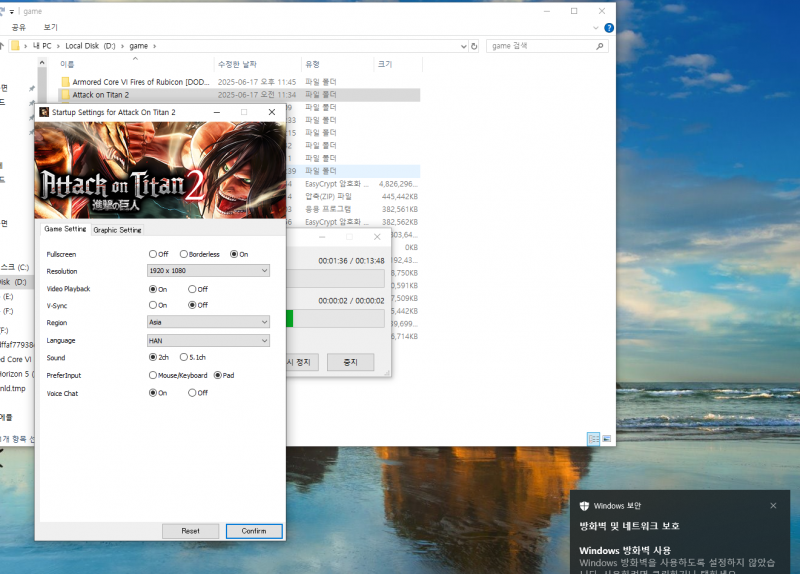Select Pad as PreferInput
The image size is (800, 574).
(x=218, y=375)
